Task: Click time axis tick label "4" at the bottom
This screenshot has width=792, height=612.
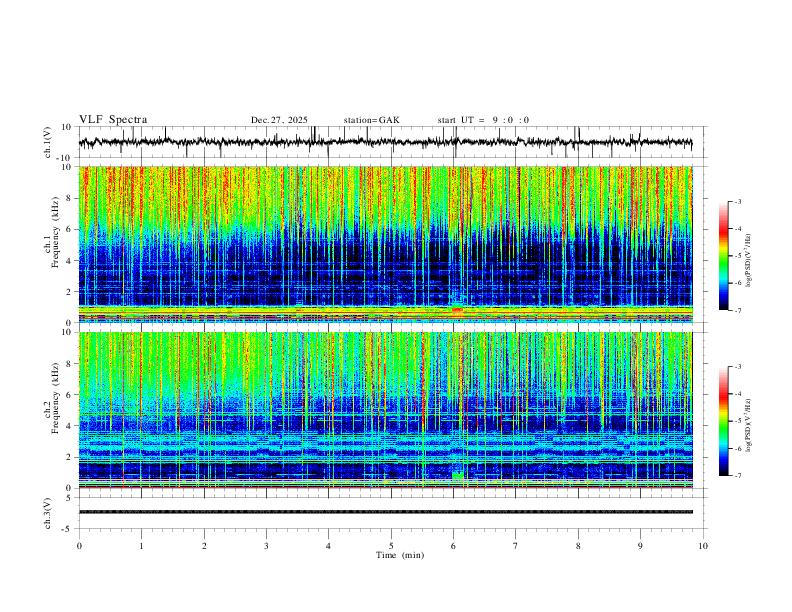Action: (328, 546)
